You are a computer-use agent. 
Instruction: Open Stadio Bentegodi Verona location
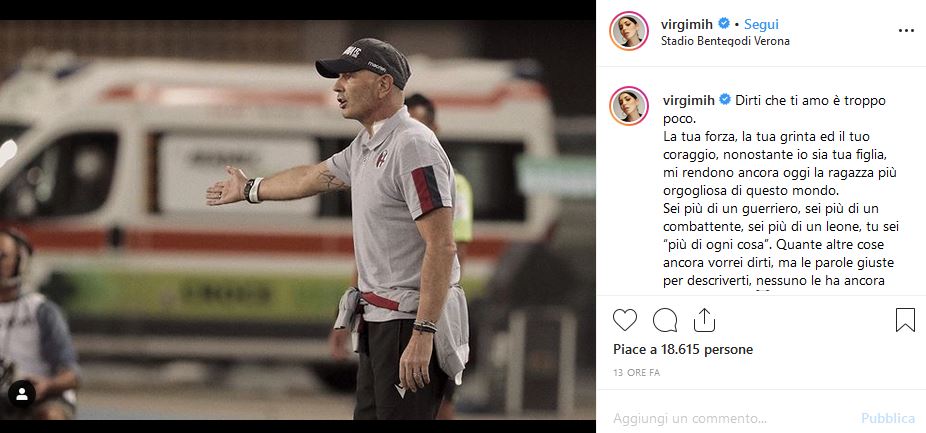[725, 41]
